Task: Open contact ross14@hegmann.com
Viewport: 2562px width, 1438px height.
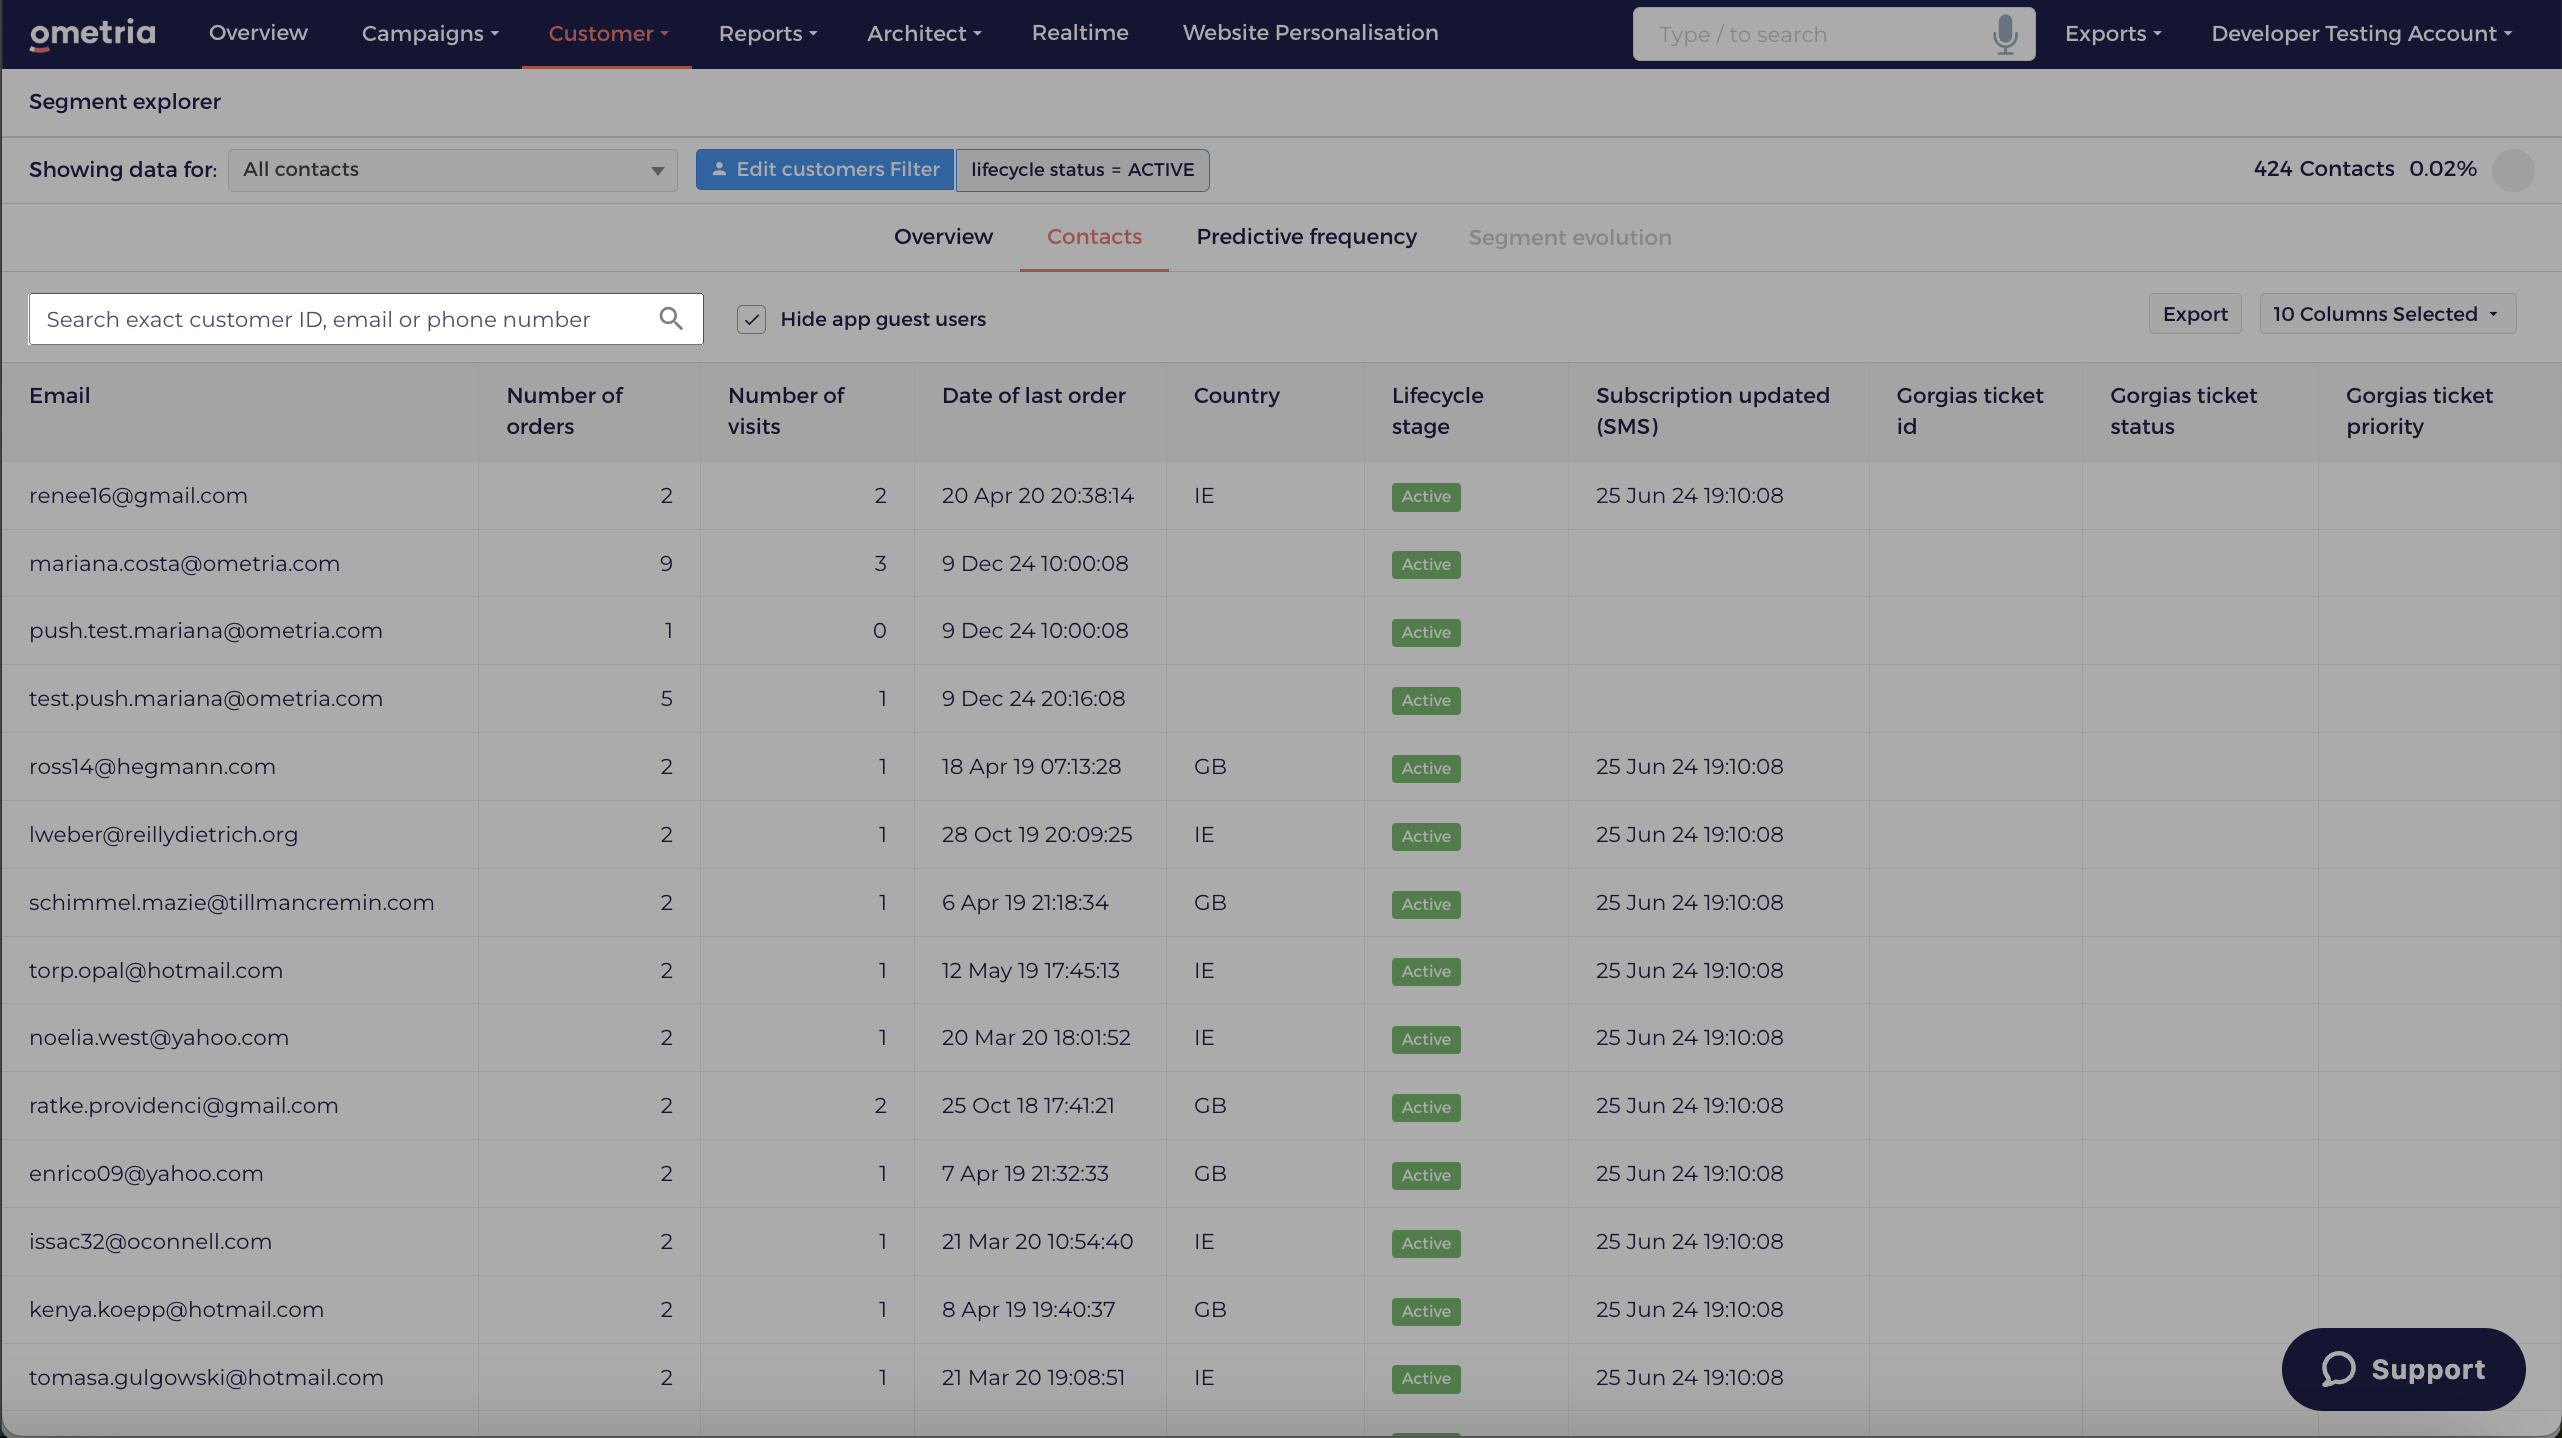Action: (x=152, y=767)
